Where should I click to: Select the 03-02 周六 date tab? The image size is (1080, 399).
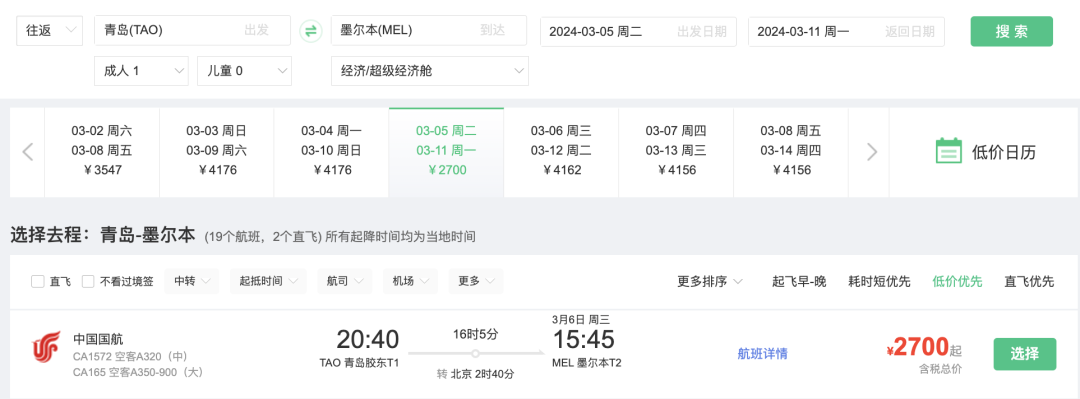102,151
